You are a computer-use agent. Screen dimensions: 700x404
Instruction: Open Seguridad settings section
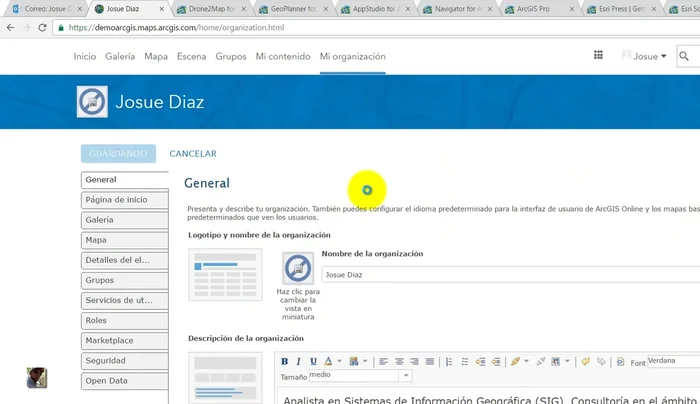[x=125, y=360]
